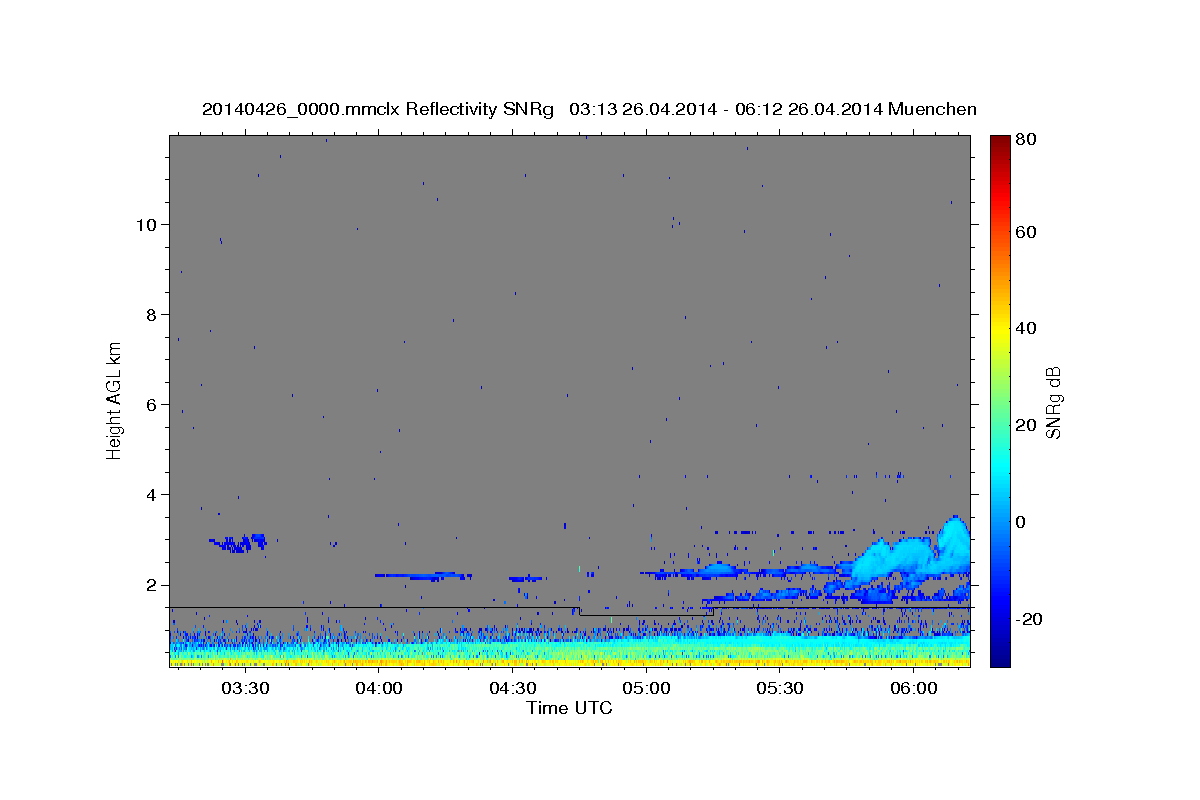Click the colorbar value 80
1200x800 pixels.
[1027, 140]
